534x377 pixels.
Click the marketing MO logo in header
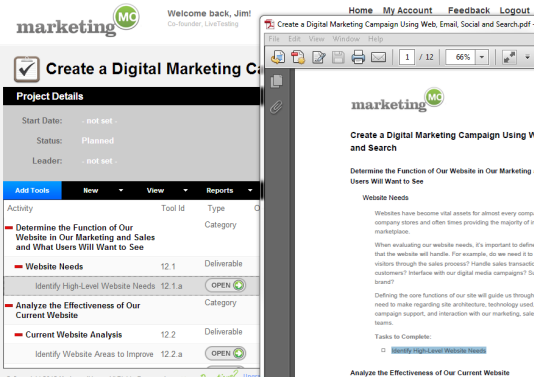78,20
